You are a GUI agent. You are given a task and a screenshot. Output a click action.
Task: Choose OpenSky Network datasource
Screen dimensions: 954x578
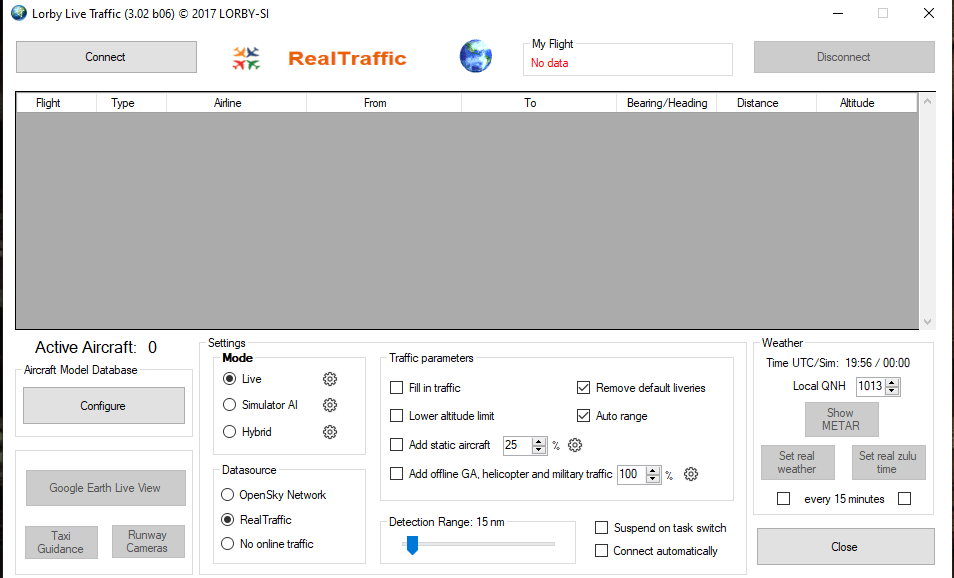[x=228, y=495]
